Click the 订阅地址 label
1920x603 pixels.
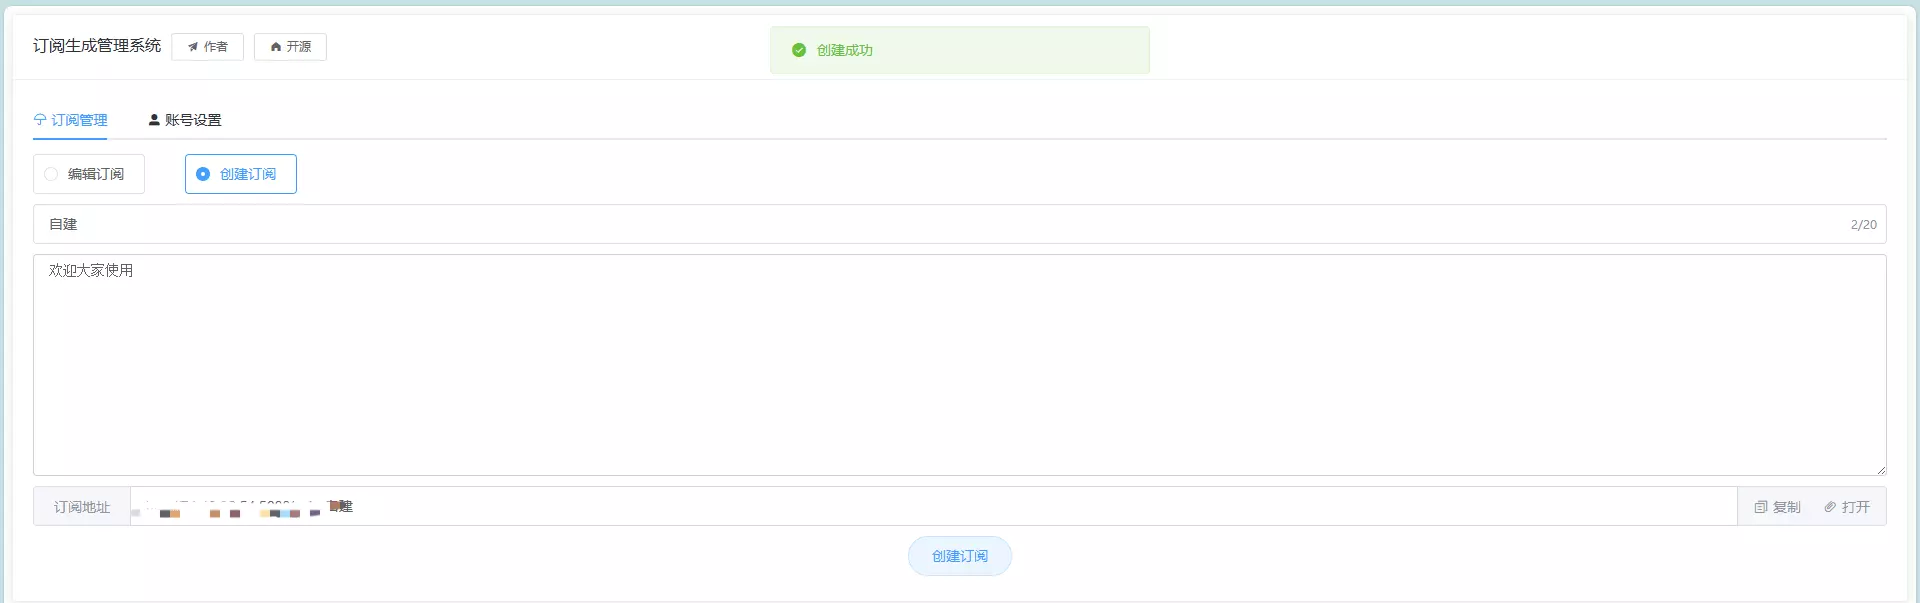82,507
